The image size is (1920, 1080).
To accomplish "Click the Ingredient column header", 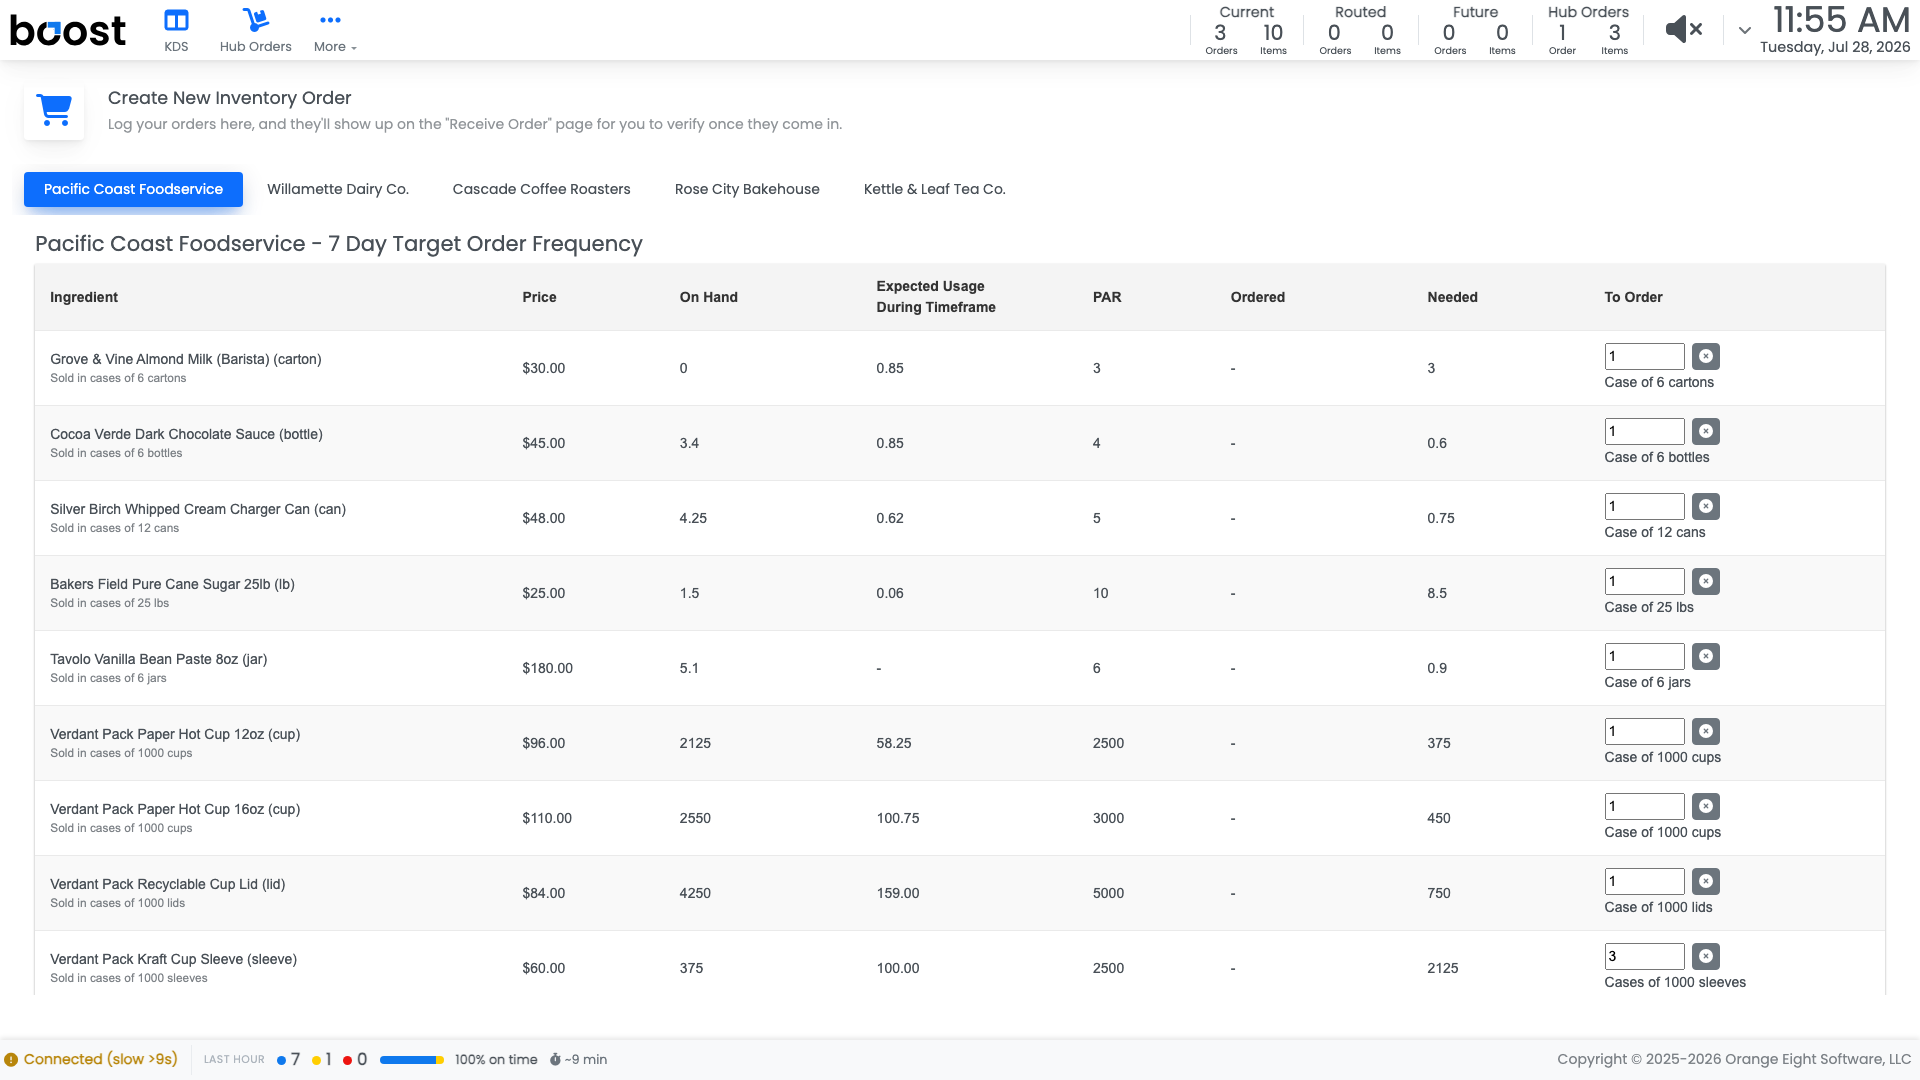I will pos(84,297).
